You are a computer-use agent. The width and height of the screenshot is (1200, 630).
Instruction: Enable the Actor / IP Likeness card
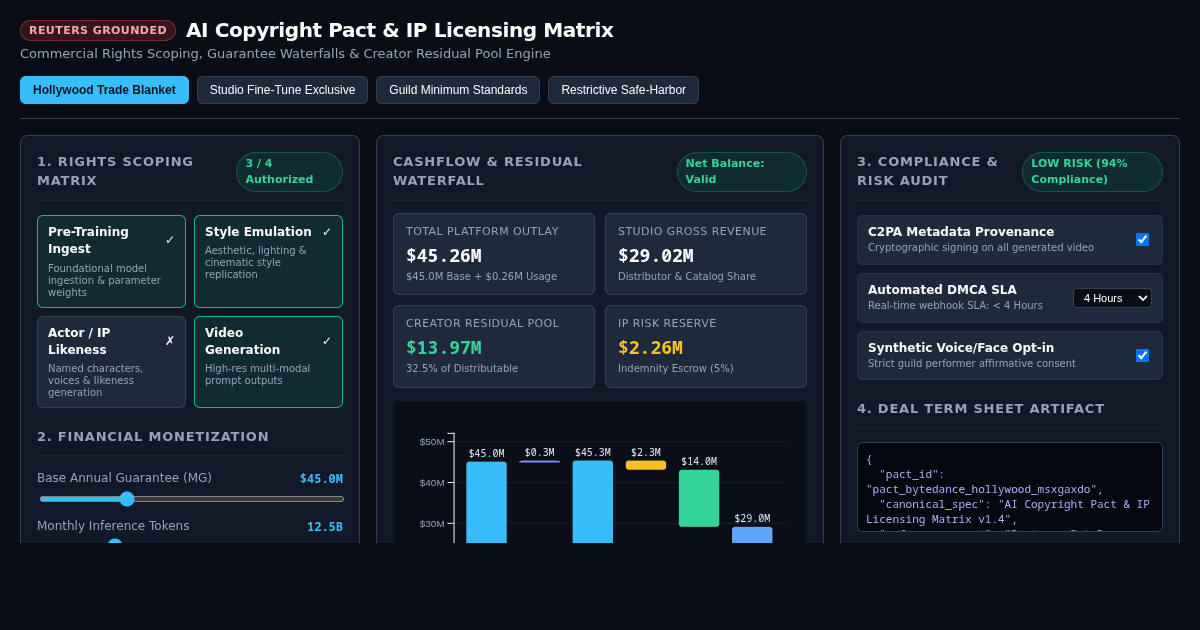pos(111,362)
